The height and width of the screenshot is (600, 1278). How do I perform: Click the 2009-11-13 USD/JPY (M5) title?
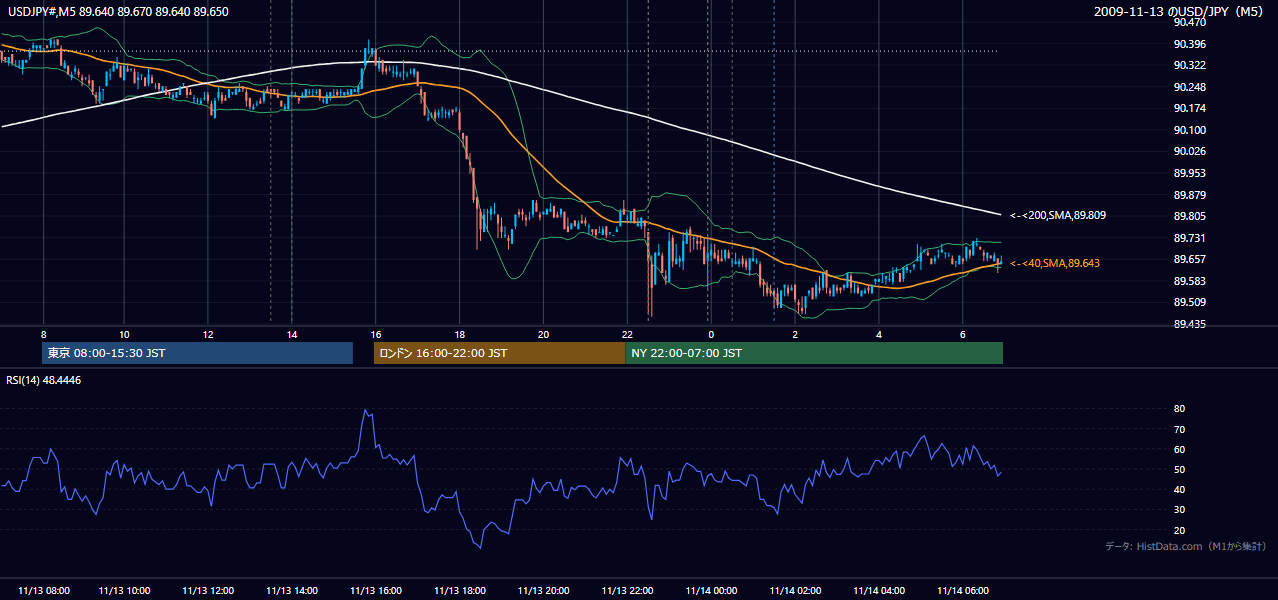coord(1180,11)
